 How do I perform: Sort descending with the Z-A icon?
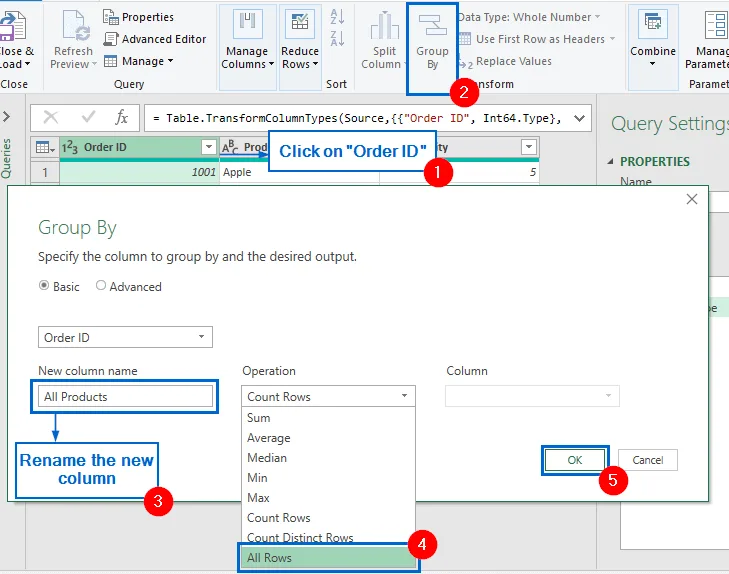pyautogui.click(x=337, y=38)
